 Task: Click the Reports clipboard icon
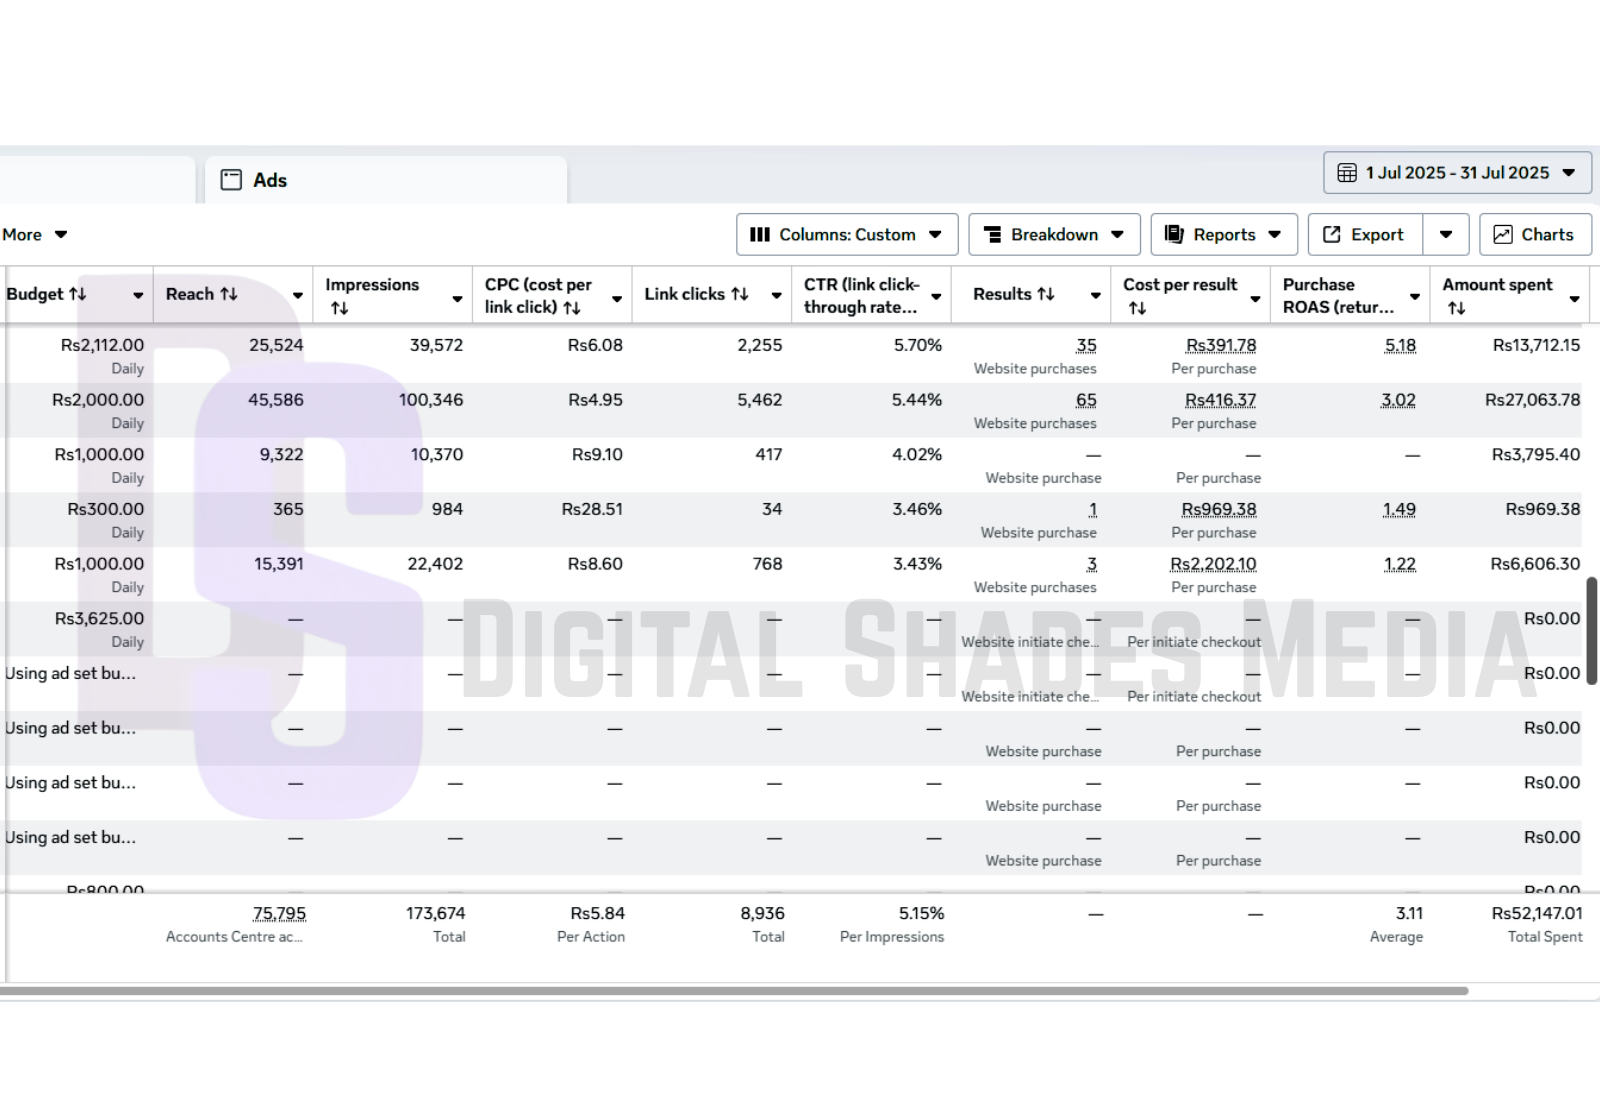pos(1175,235)
